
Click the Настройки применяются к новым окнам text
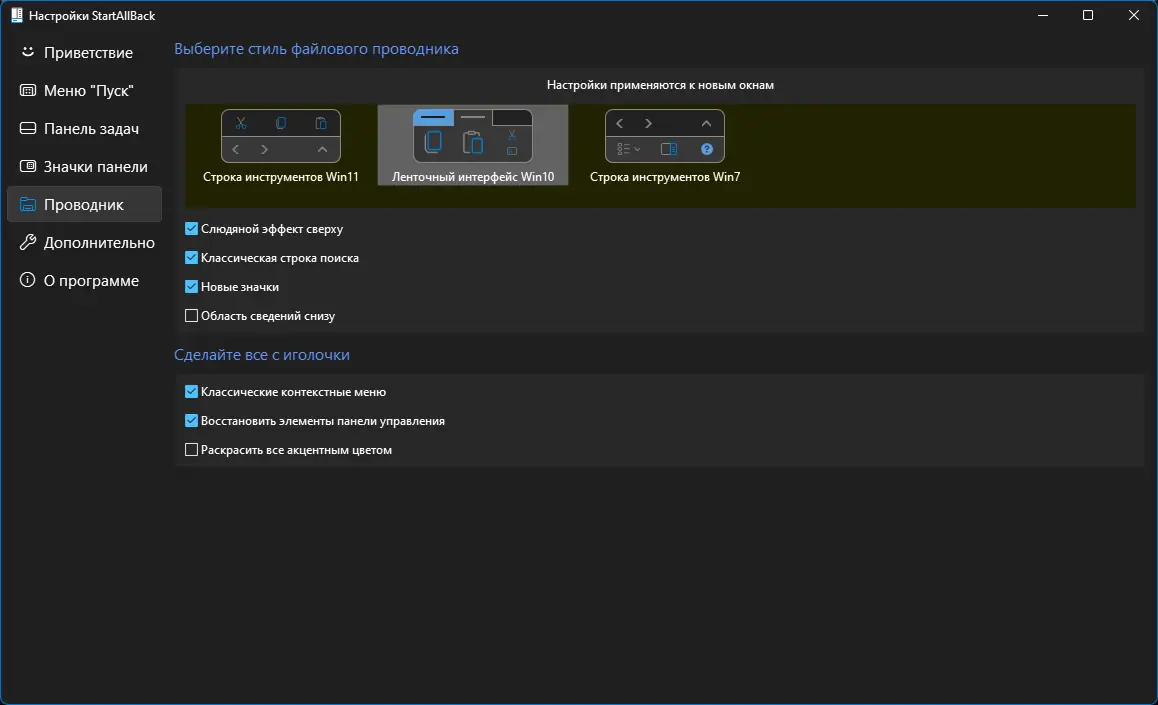tap(660, 85)
